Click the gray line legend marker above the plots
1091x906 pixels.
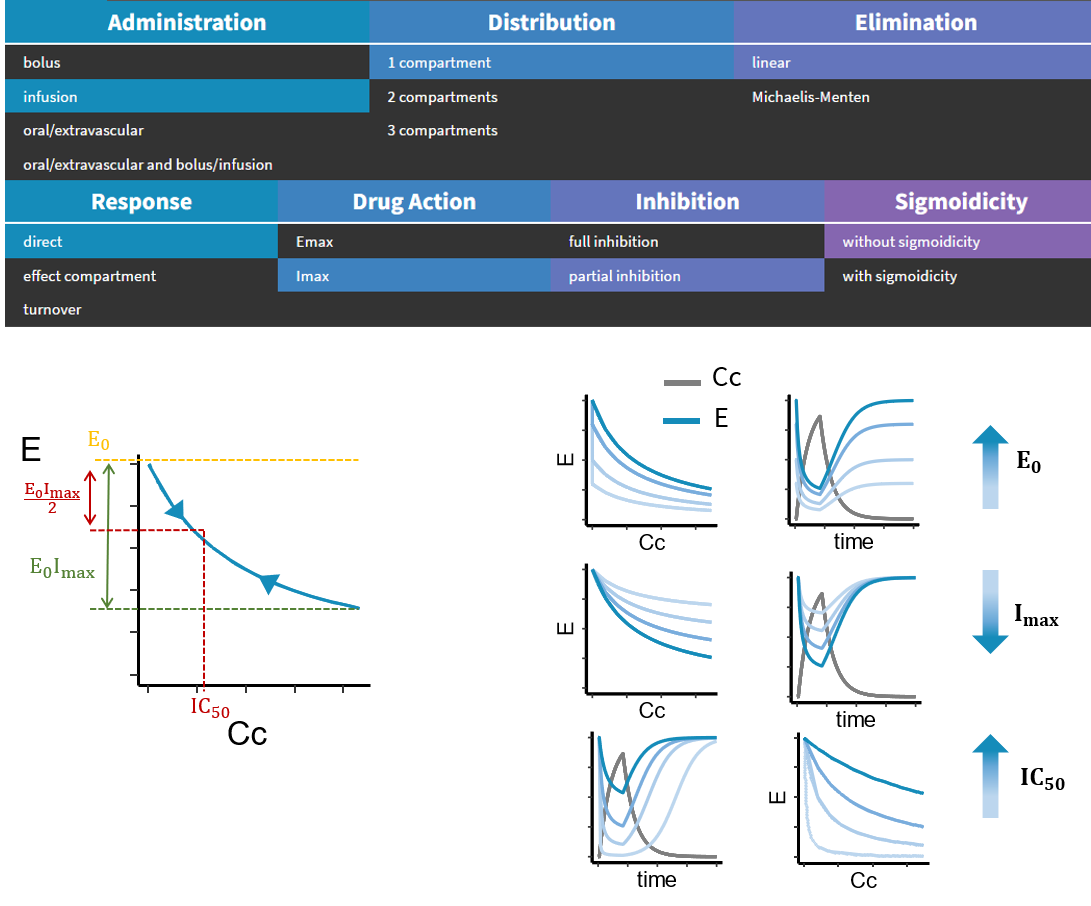pyautogui.click(x=682, y=382)
